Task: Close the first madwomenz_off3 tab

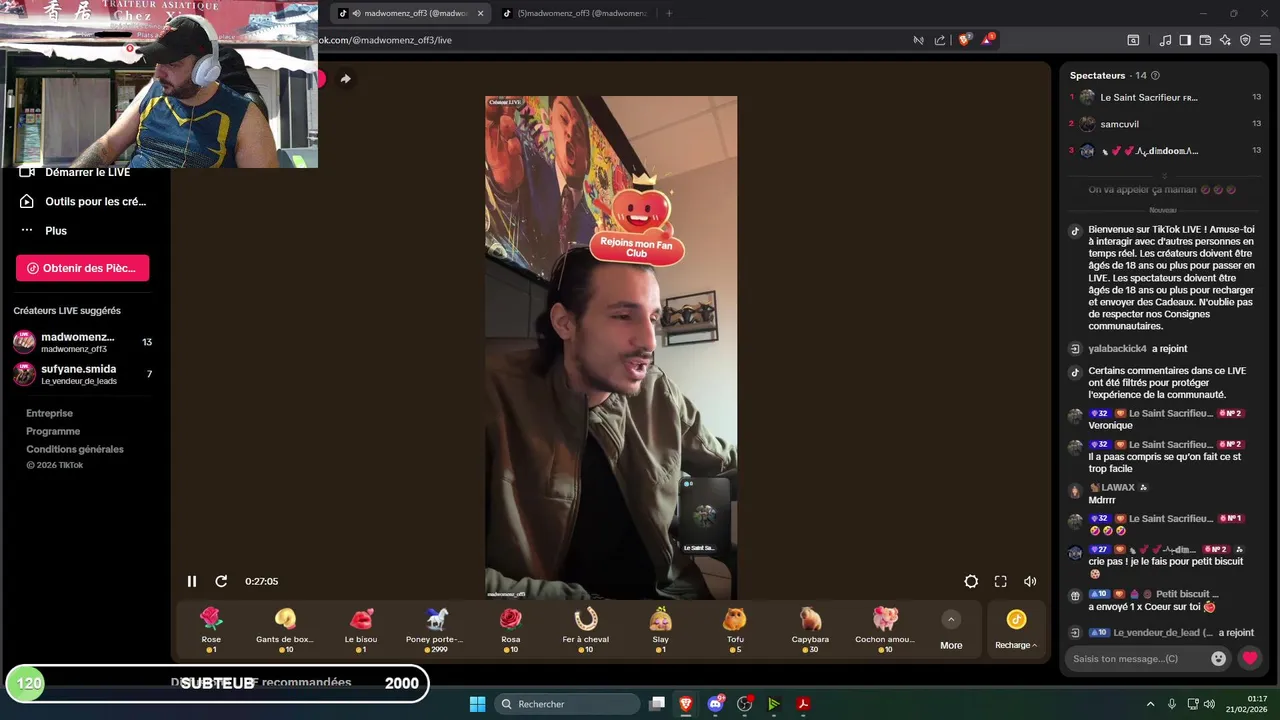Action: (480, 13)
